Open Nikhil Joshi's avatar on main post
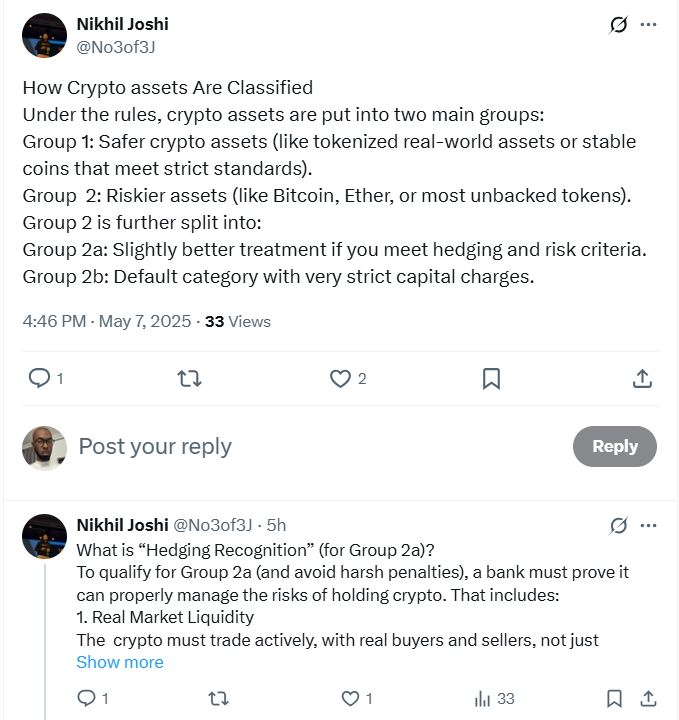Image resolution: width=679 pixels, height=720 pixels. click(x=44, y=35)
